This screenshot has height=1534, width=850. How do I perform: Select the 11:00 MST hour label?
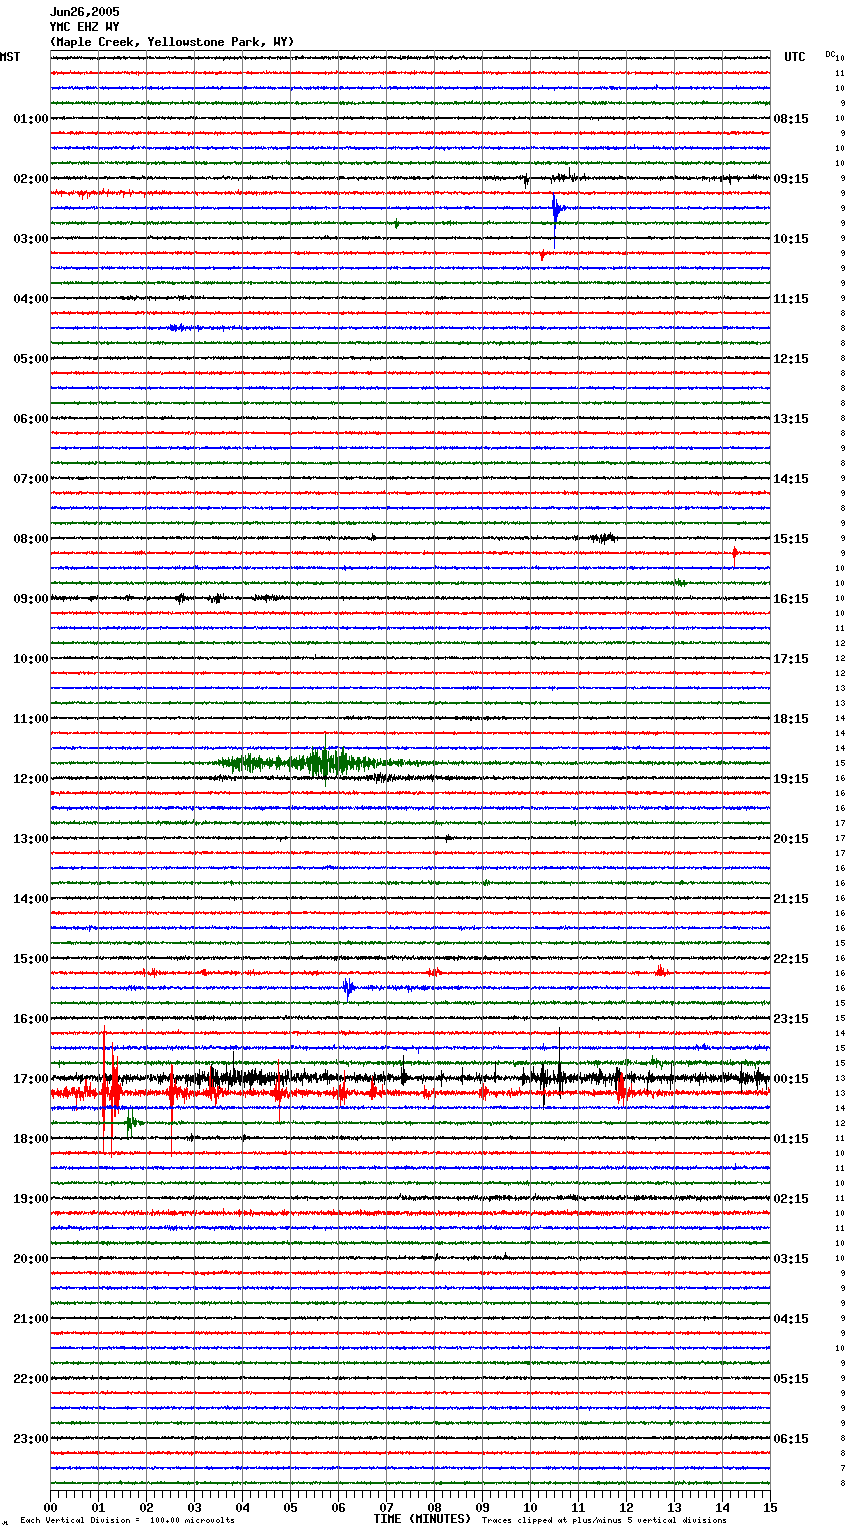click(31, 719)
